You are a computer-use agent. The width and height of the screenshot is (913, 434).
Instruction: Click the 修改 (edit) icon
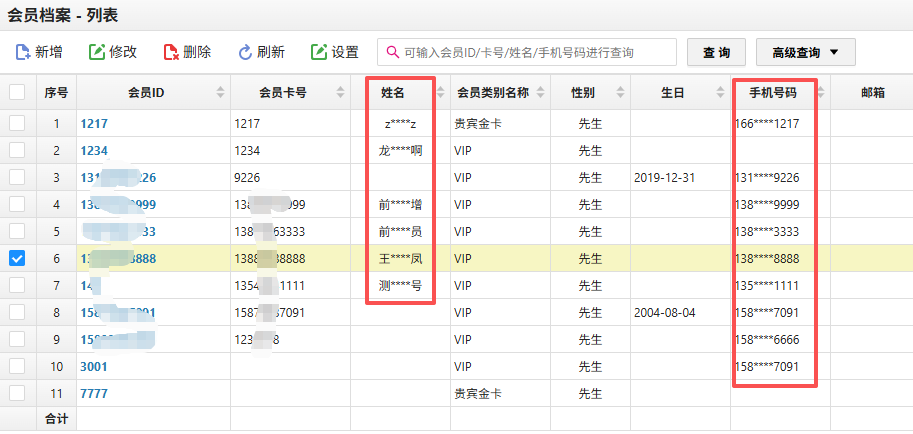pos(97,52)
